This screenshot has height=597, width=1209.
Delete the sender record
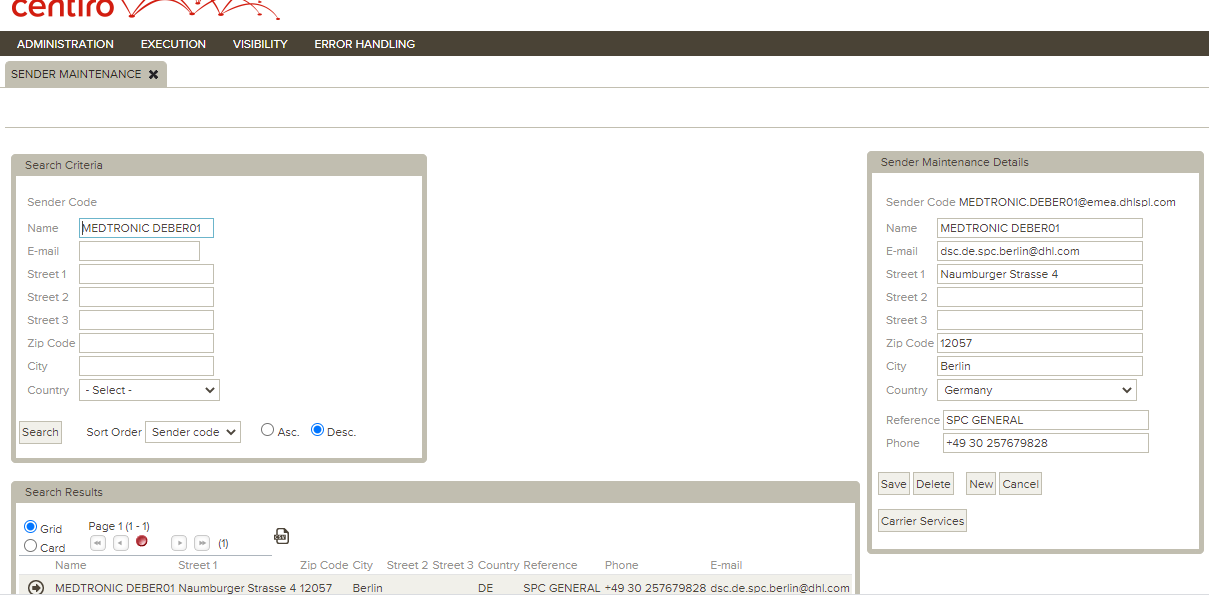(x=933, y=484)
